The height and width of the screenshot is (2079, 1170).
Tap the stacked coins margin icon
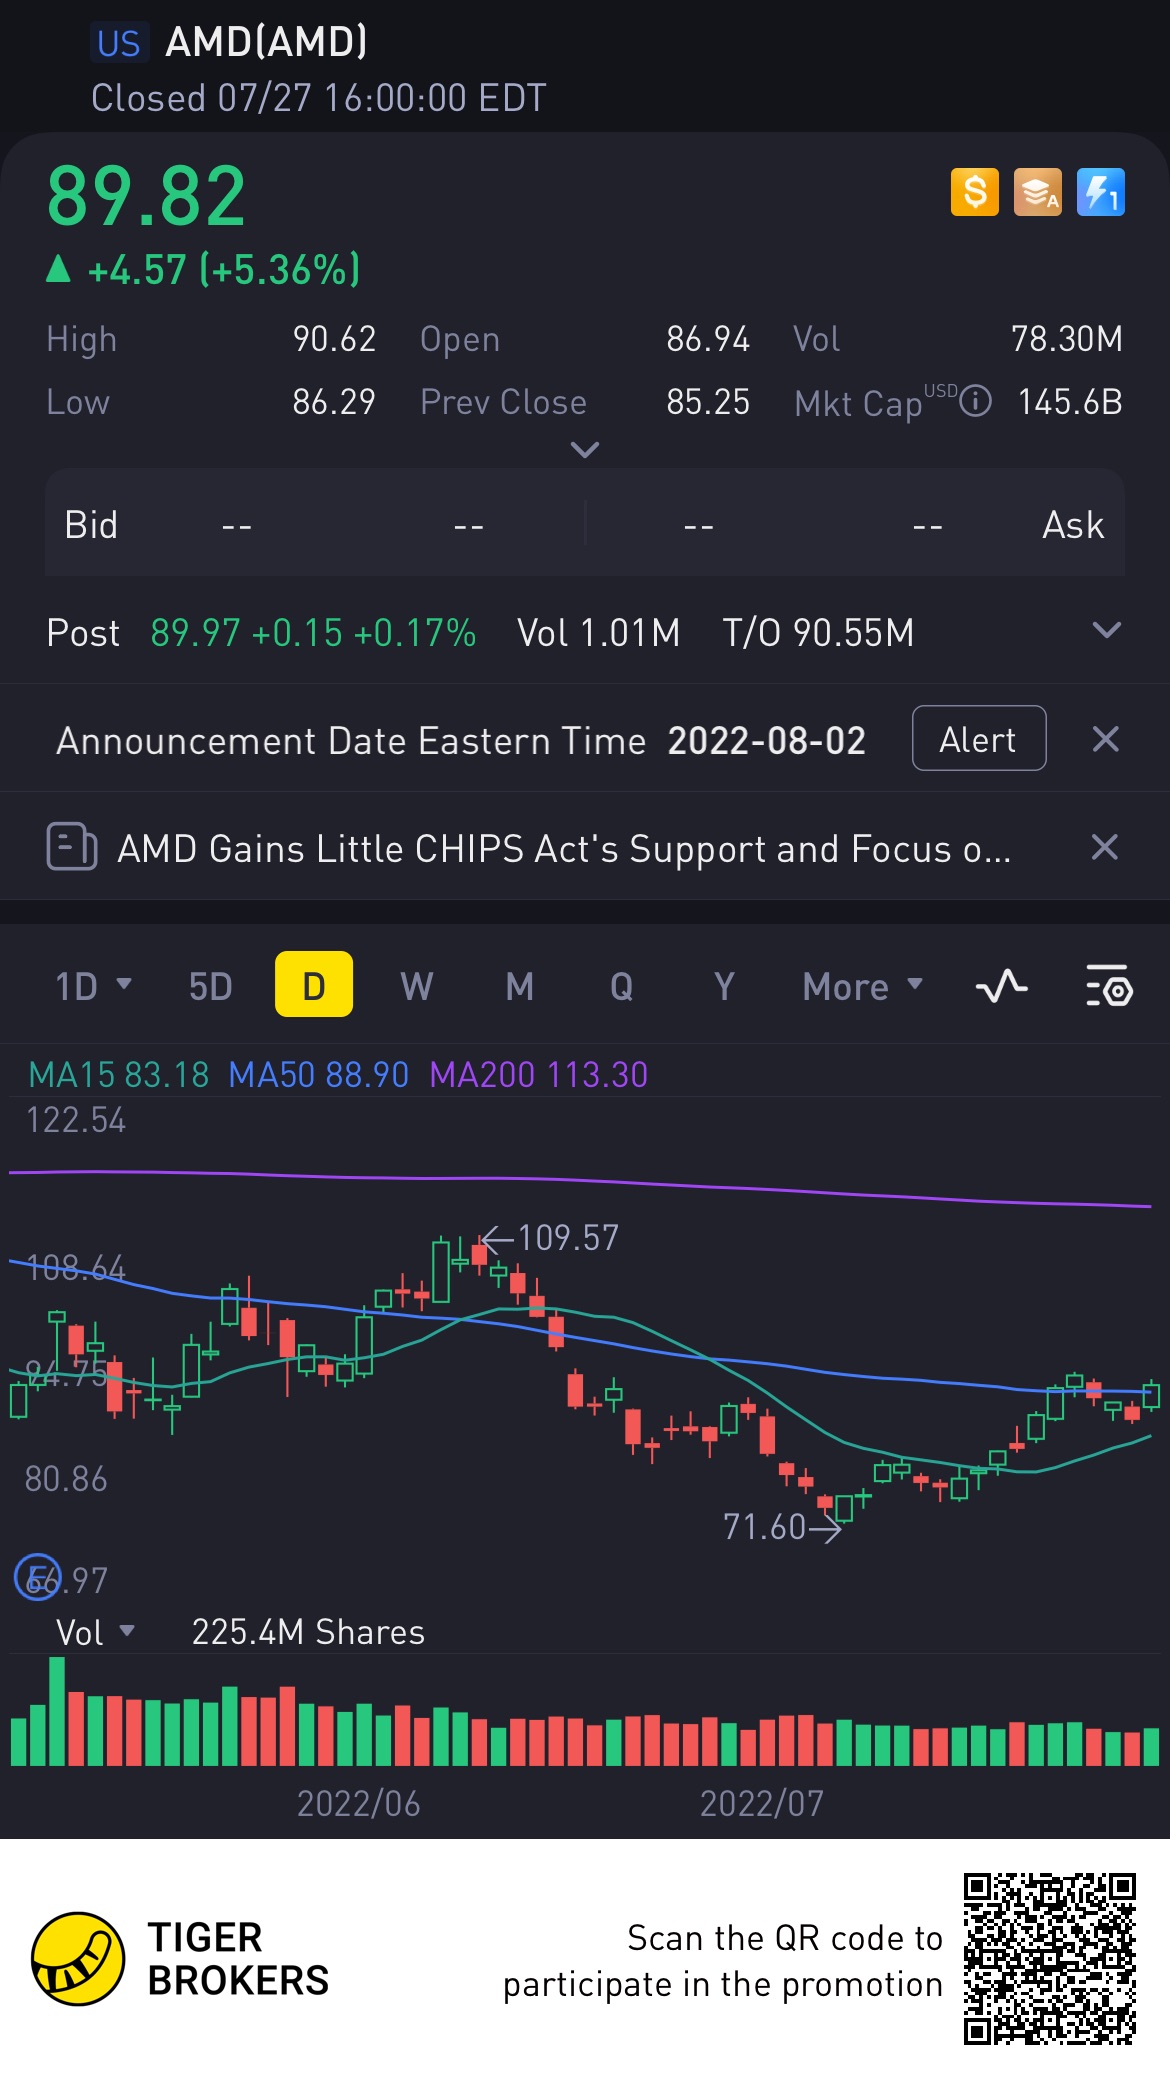(x=1037, y=192)
